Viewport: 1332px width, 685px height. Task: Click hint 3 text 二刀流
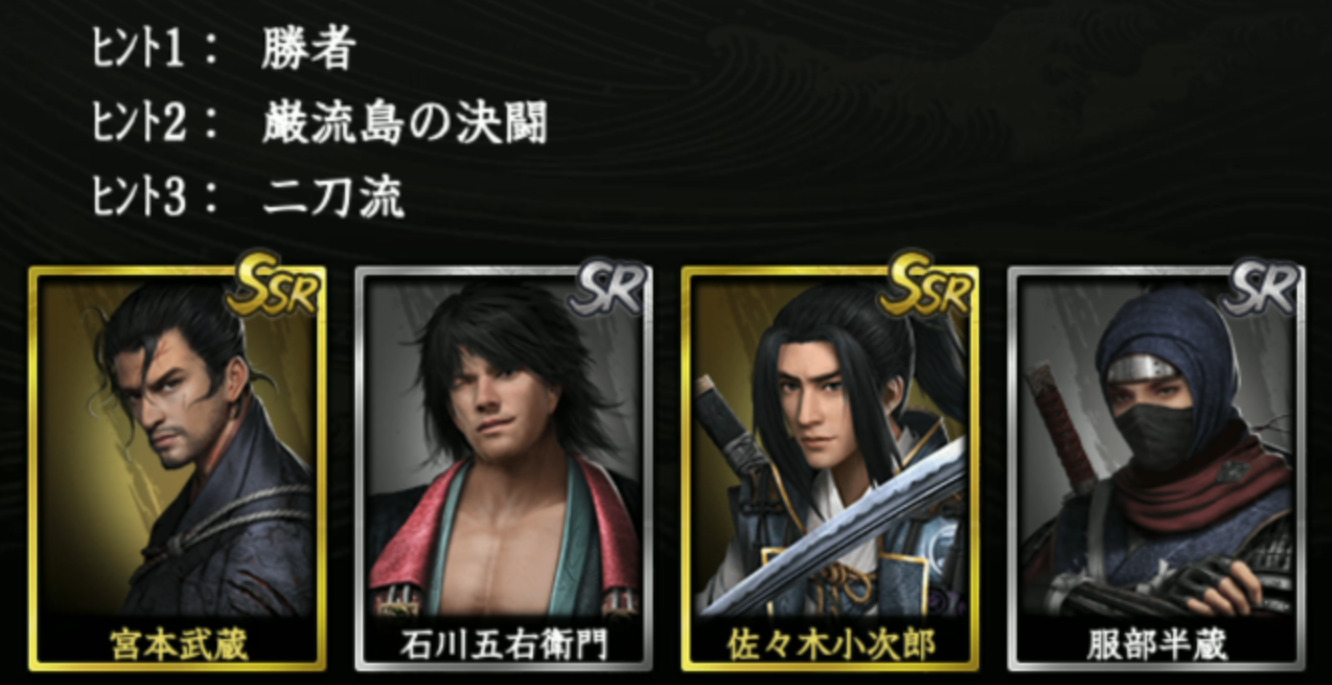click(333, 198)
